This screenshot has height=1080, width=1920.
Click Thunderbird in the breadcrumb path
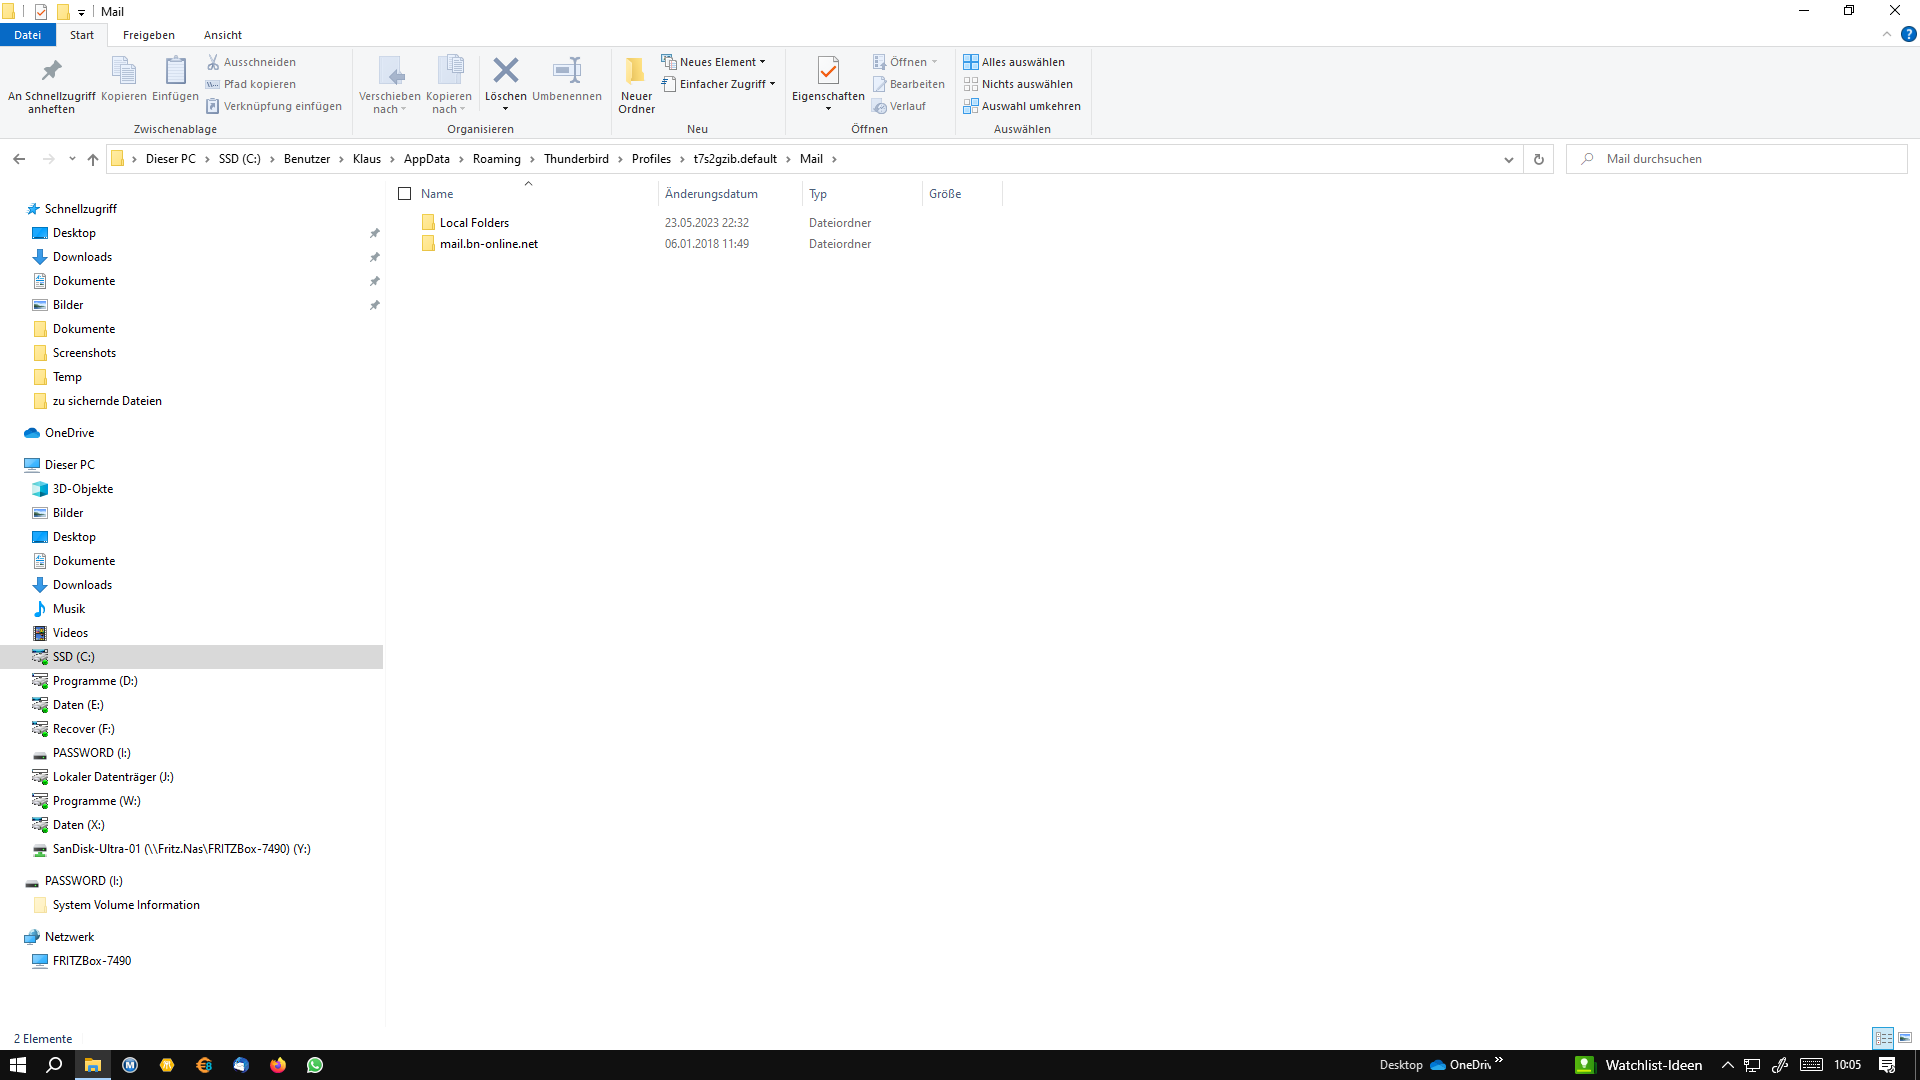click(576, 159)
